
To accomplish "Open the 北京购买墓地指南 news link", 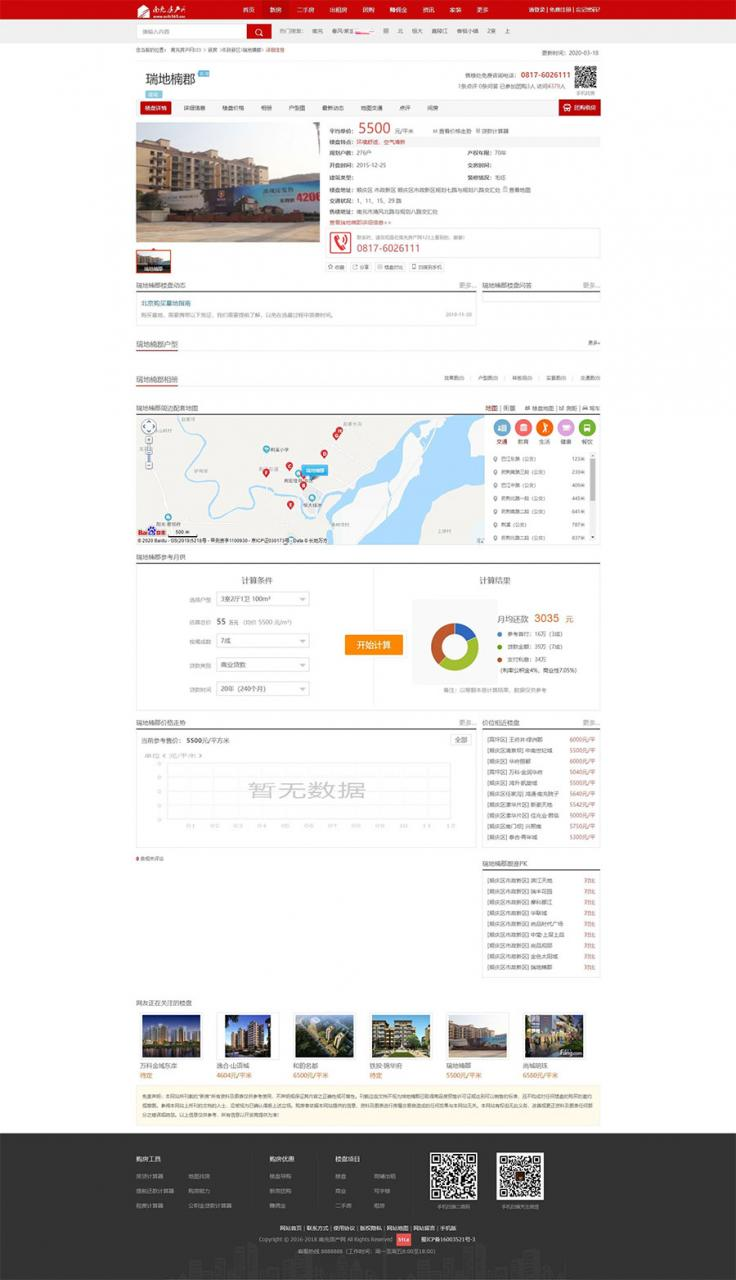I will (x=166, y=303).
